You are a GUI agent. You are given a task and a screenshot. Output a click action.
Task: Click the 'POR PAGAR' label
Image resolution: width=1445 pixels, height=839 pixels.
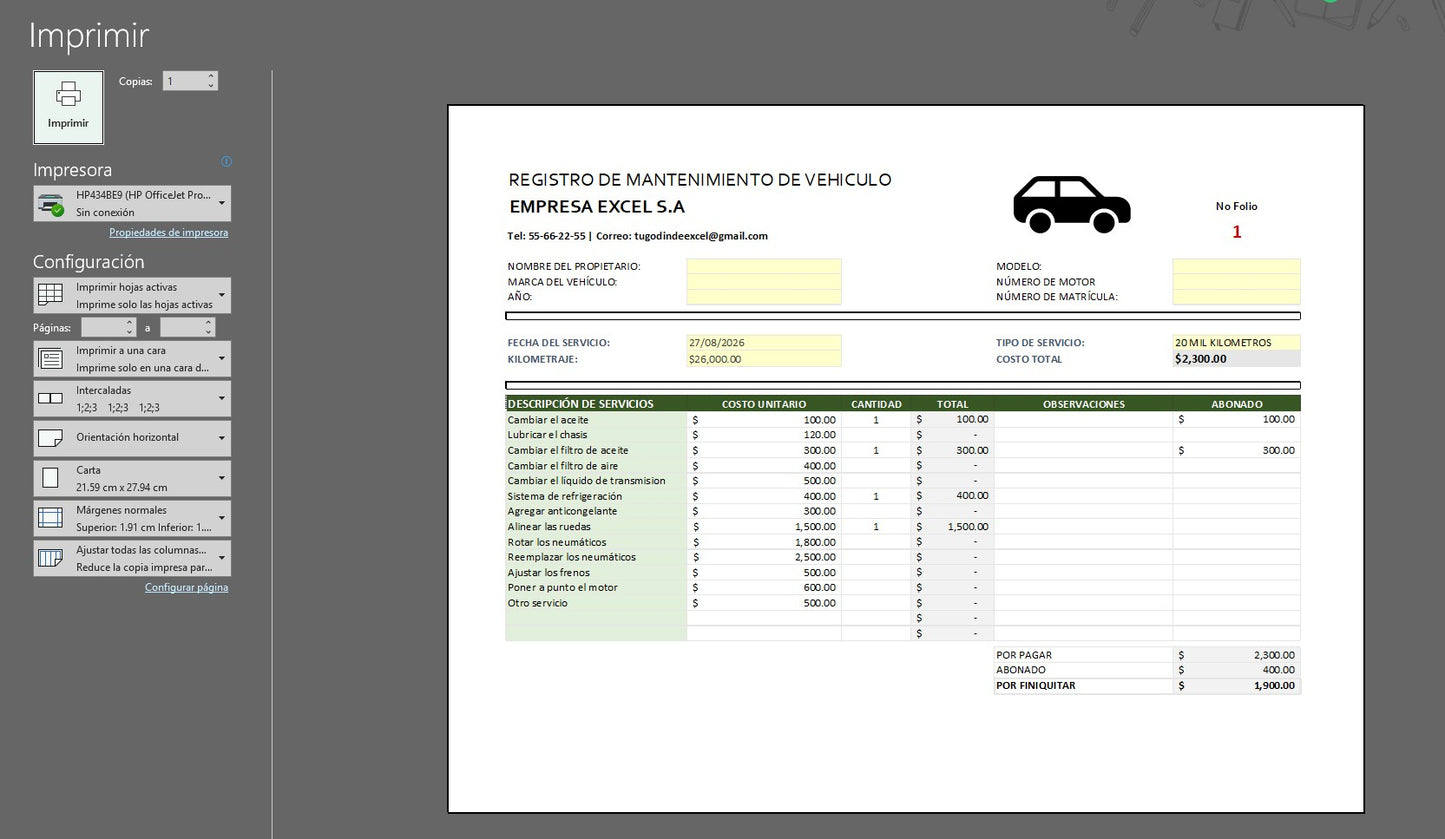1024,655
